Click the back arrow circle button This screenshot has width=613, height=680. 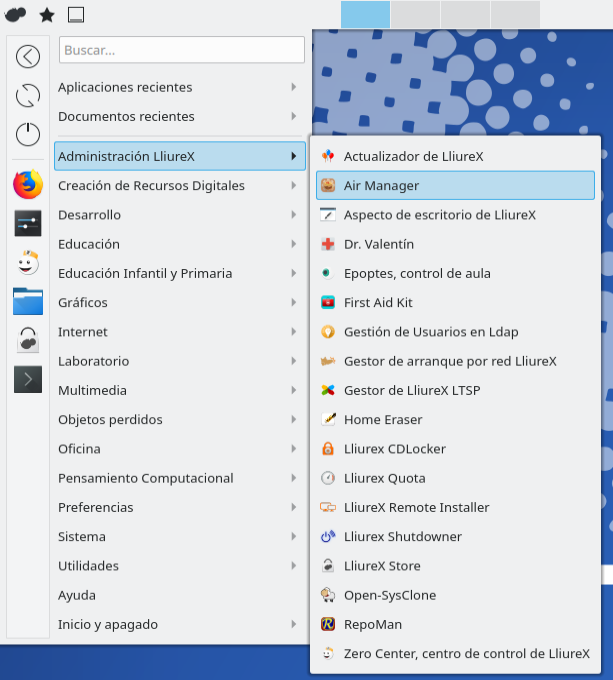28,56
